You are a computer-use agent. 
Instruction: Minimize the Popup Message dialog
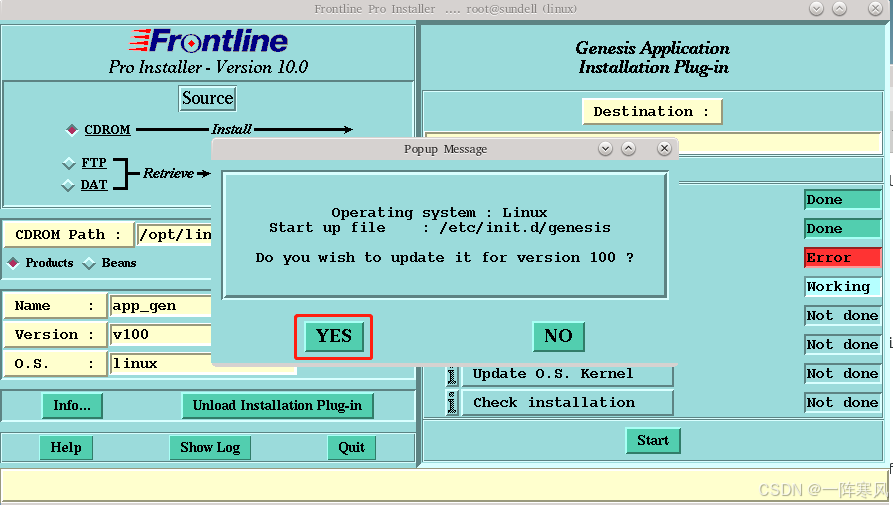click(605, 149)
